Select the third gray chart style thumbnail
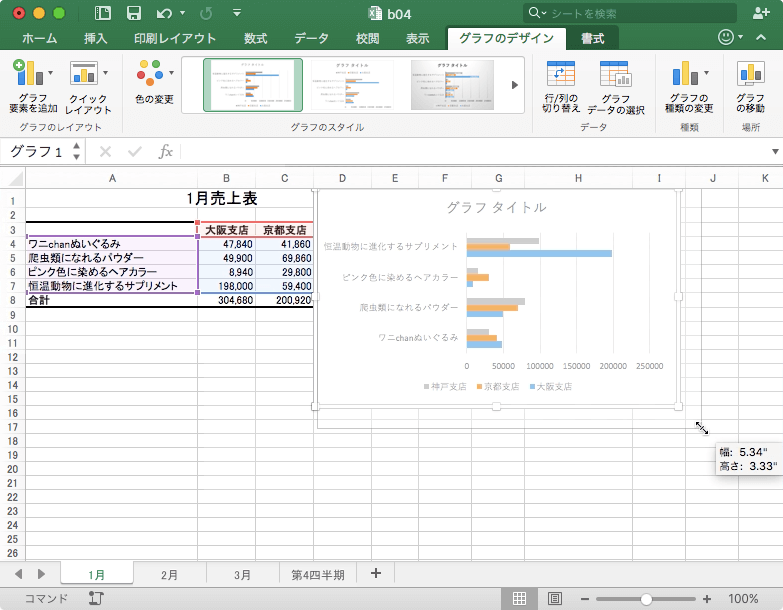 point(452,85)
